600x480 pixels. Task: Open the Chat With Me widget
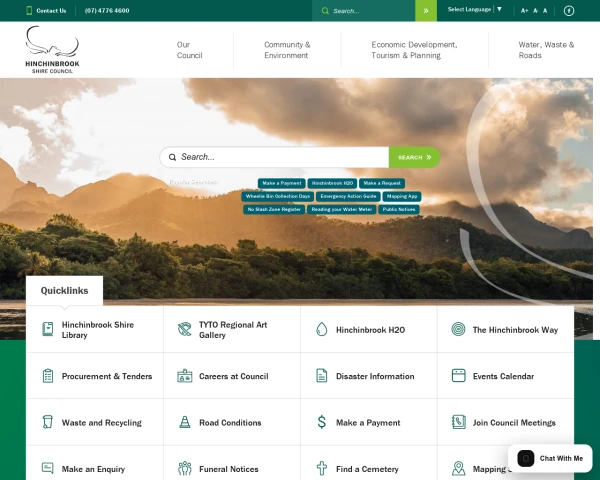tap(550, 458)
